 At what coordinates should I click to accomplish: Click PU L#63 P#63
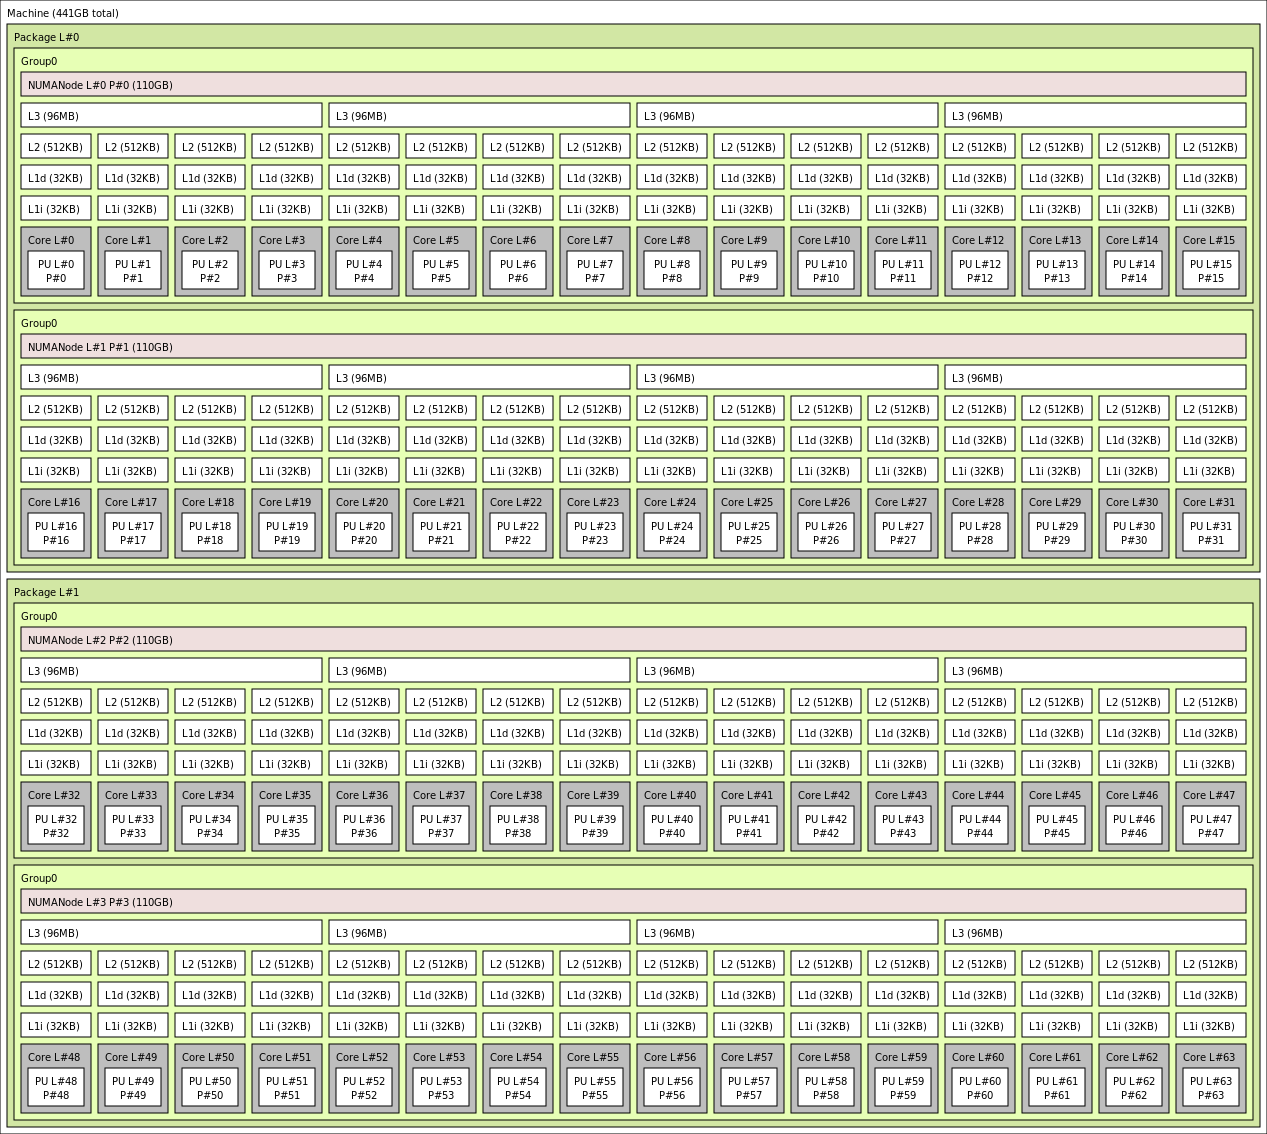[1211, 1087]
